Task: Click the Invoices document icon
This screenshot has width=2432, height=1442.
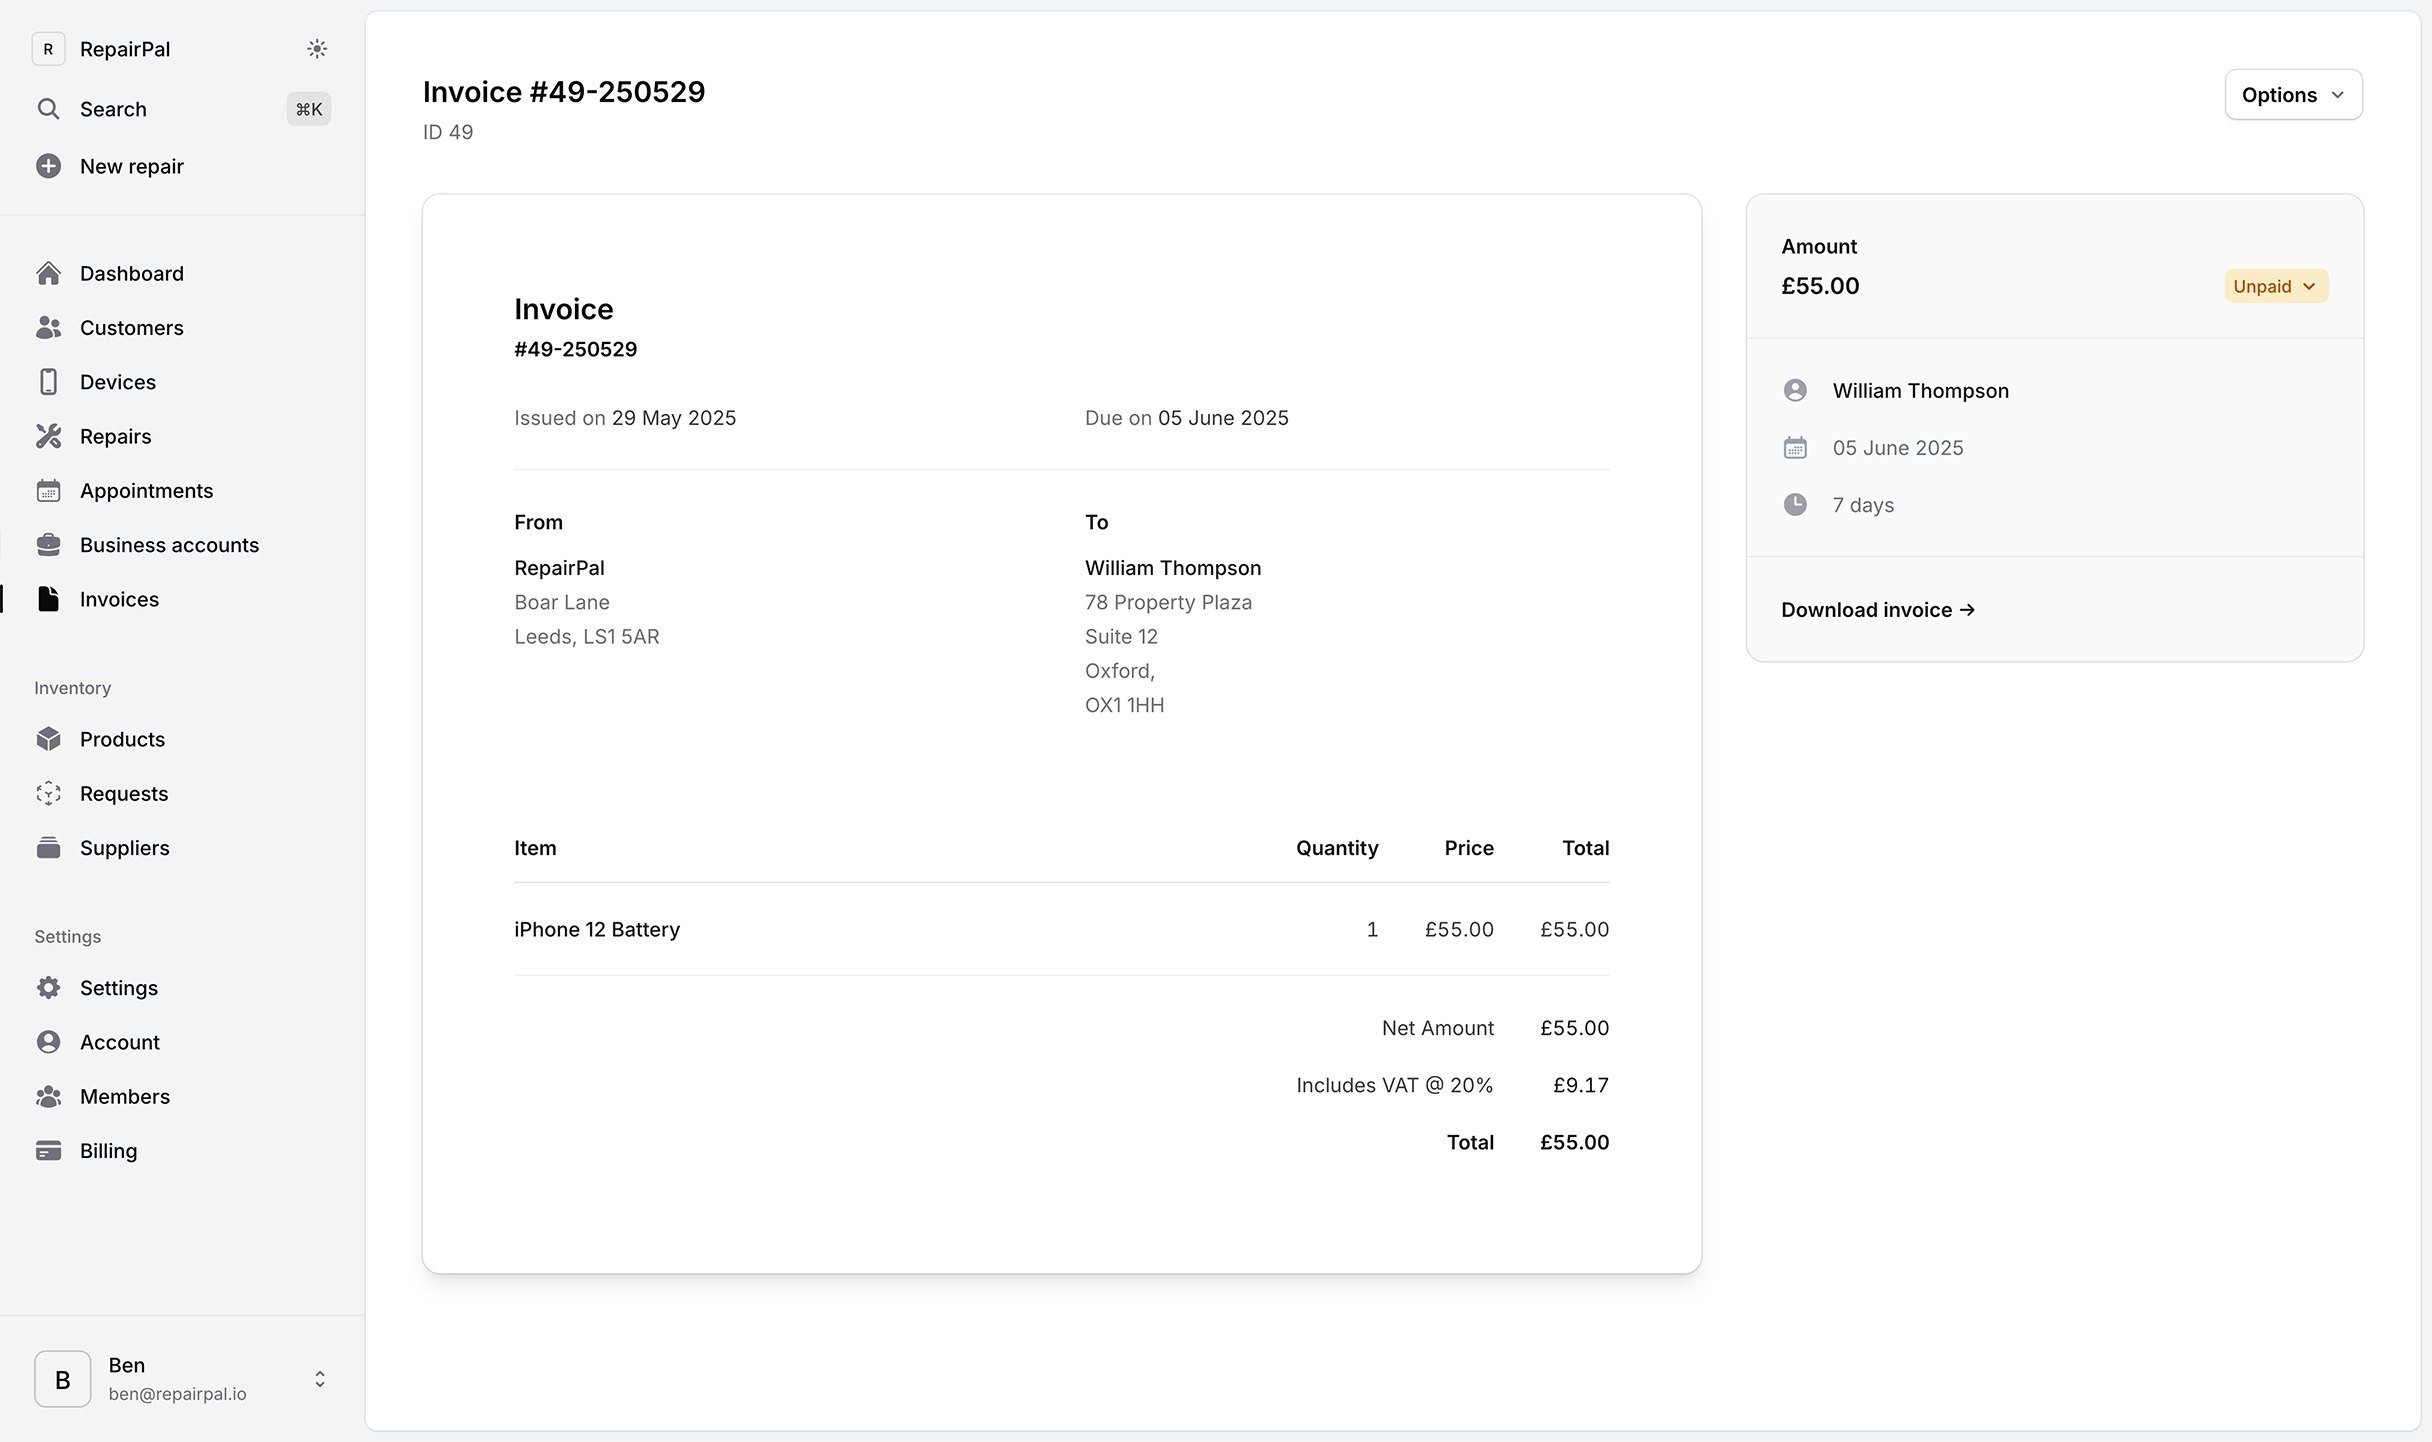Action: 48,599
